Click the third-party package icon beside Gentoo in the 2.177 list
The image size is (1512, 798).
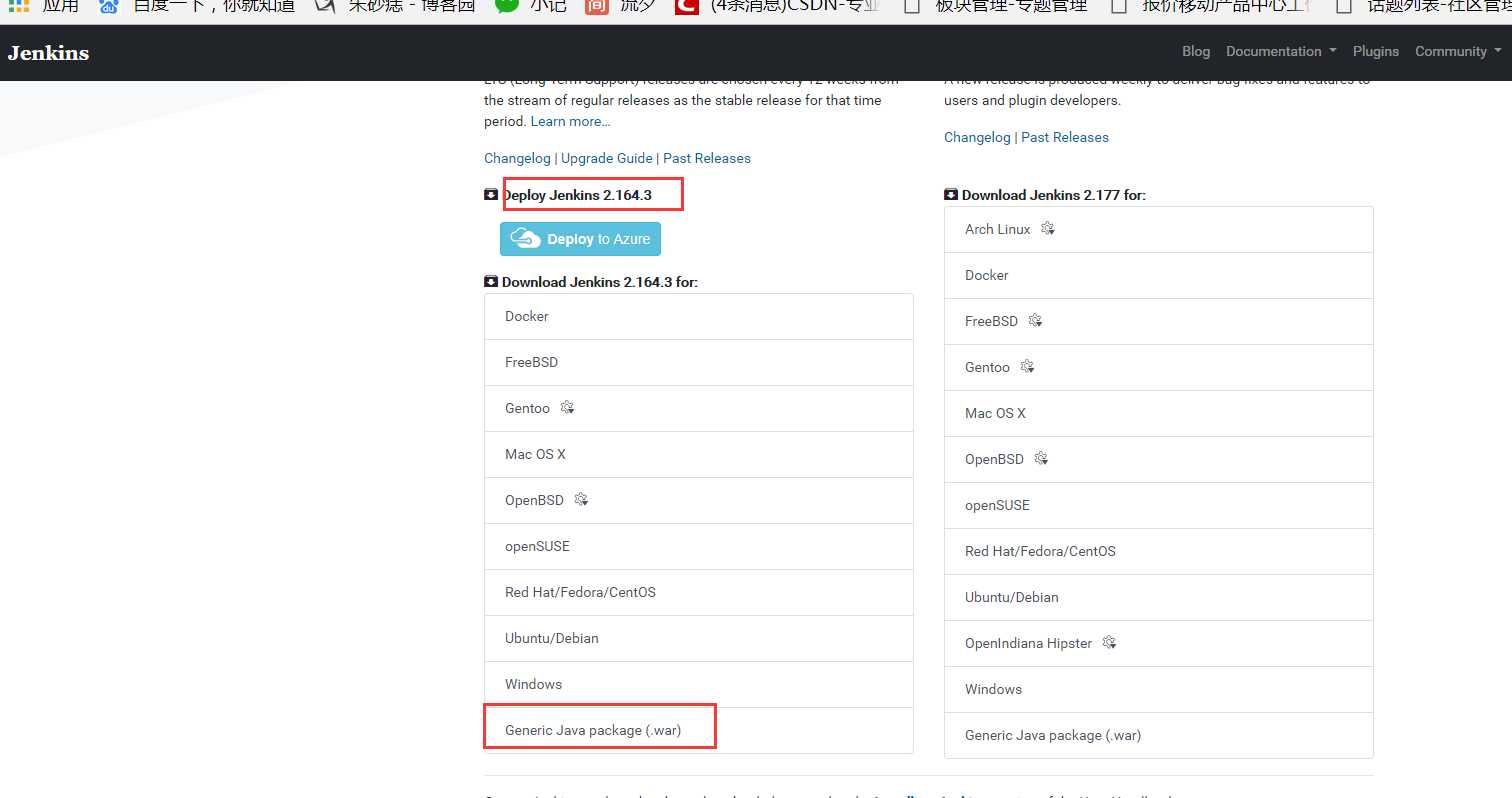1027,366
